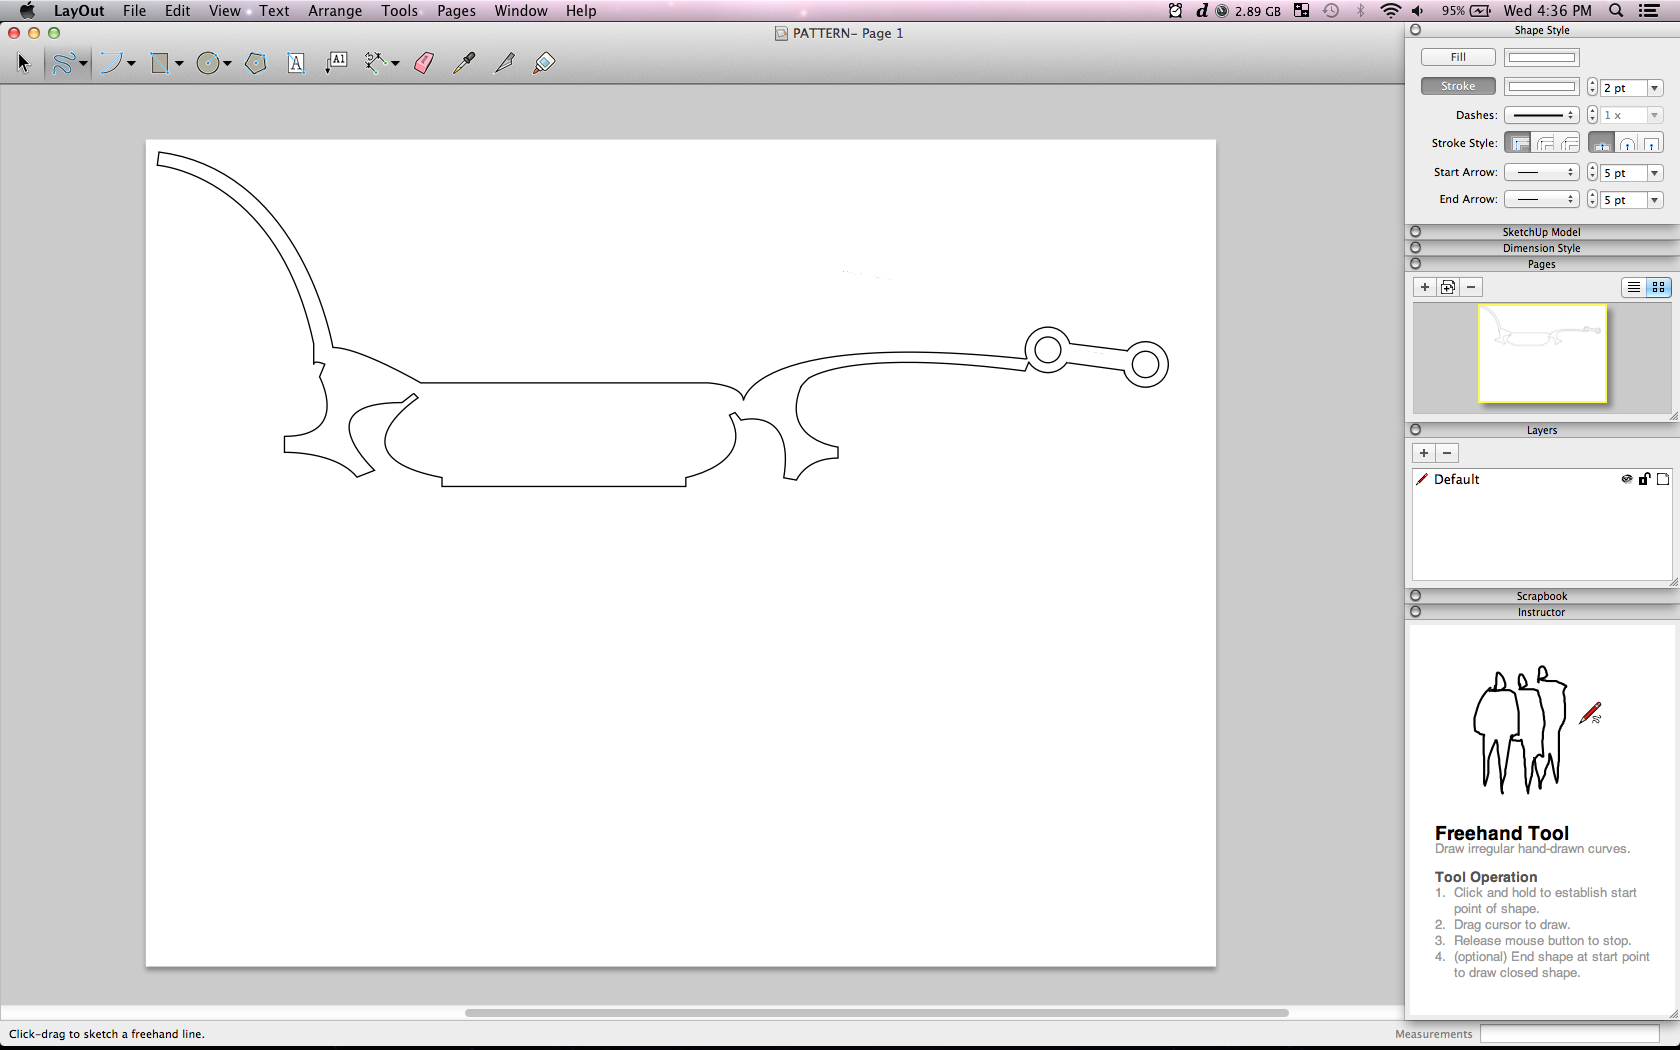Select the page 1 thumbnail

pos(1543,354)
